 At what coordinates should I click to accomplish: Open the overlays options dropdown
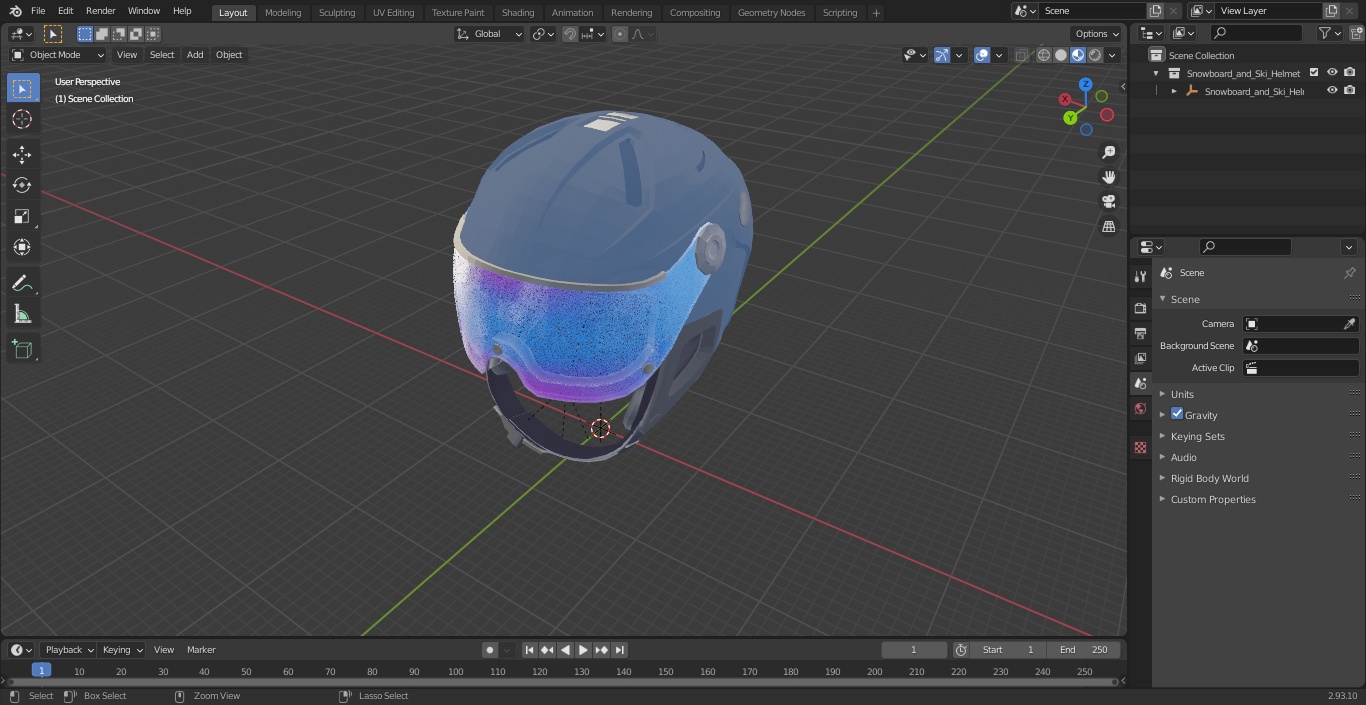pos(999,55)
